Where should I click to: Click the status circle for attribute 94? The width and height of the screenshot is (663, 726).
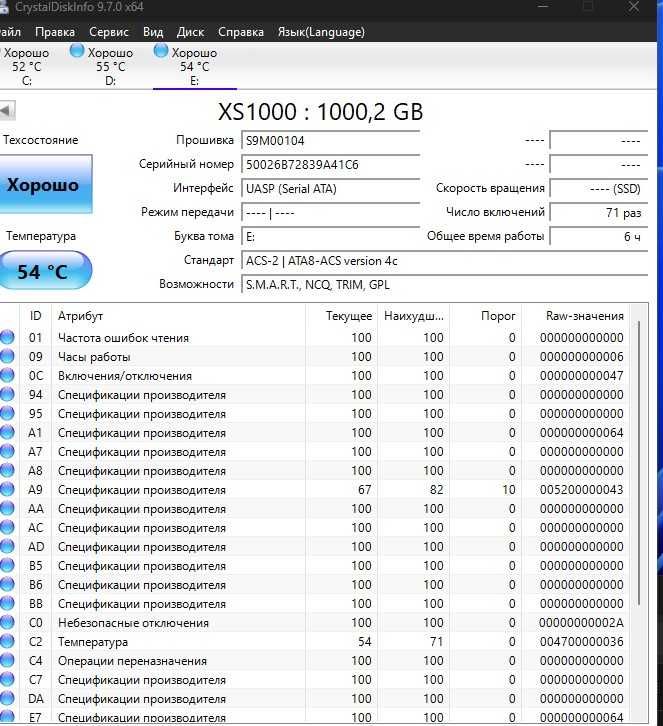(7, 394)
